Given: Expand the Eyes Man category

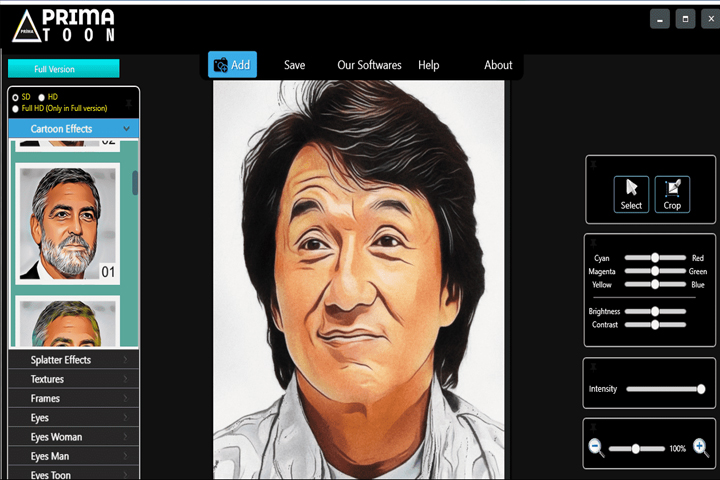Looking at the screenshot, I should tap(73, 456).
